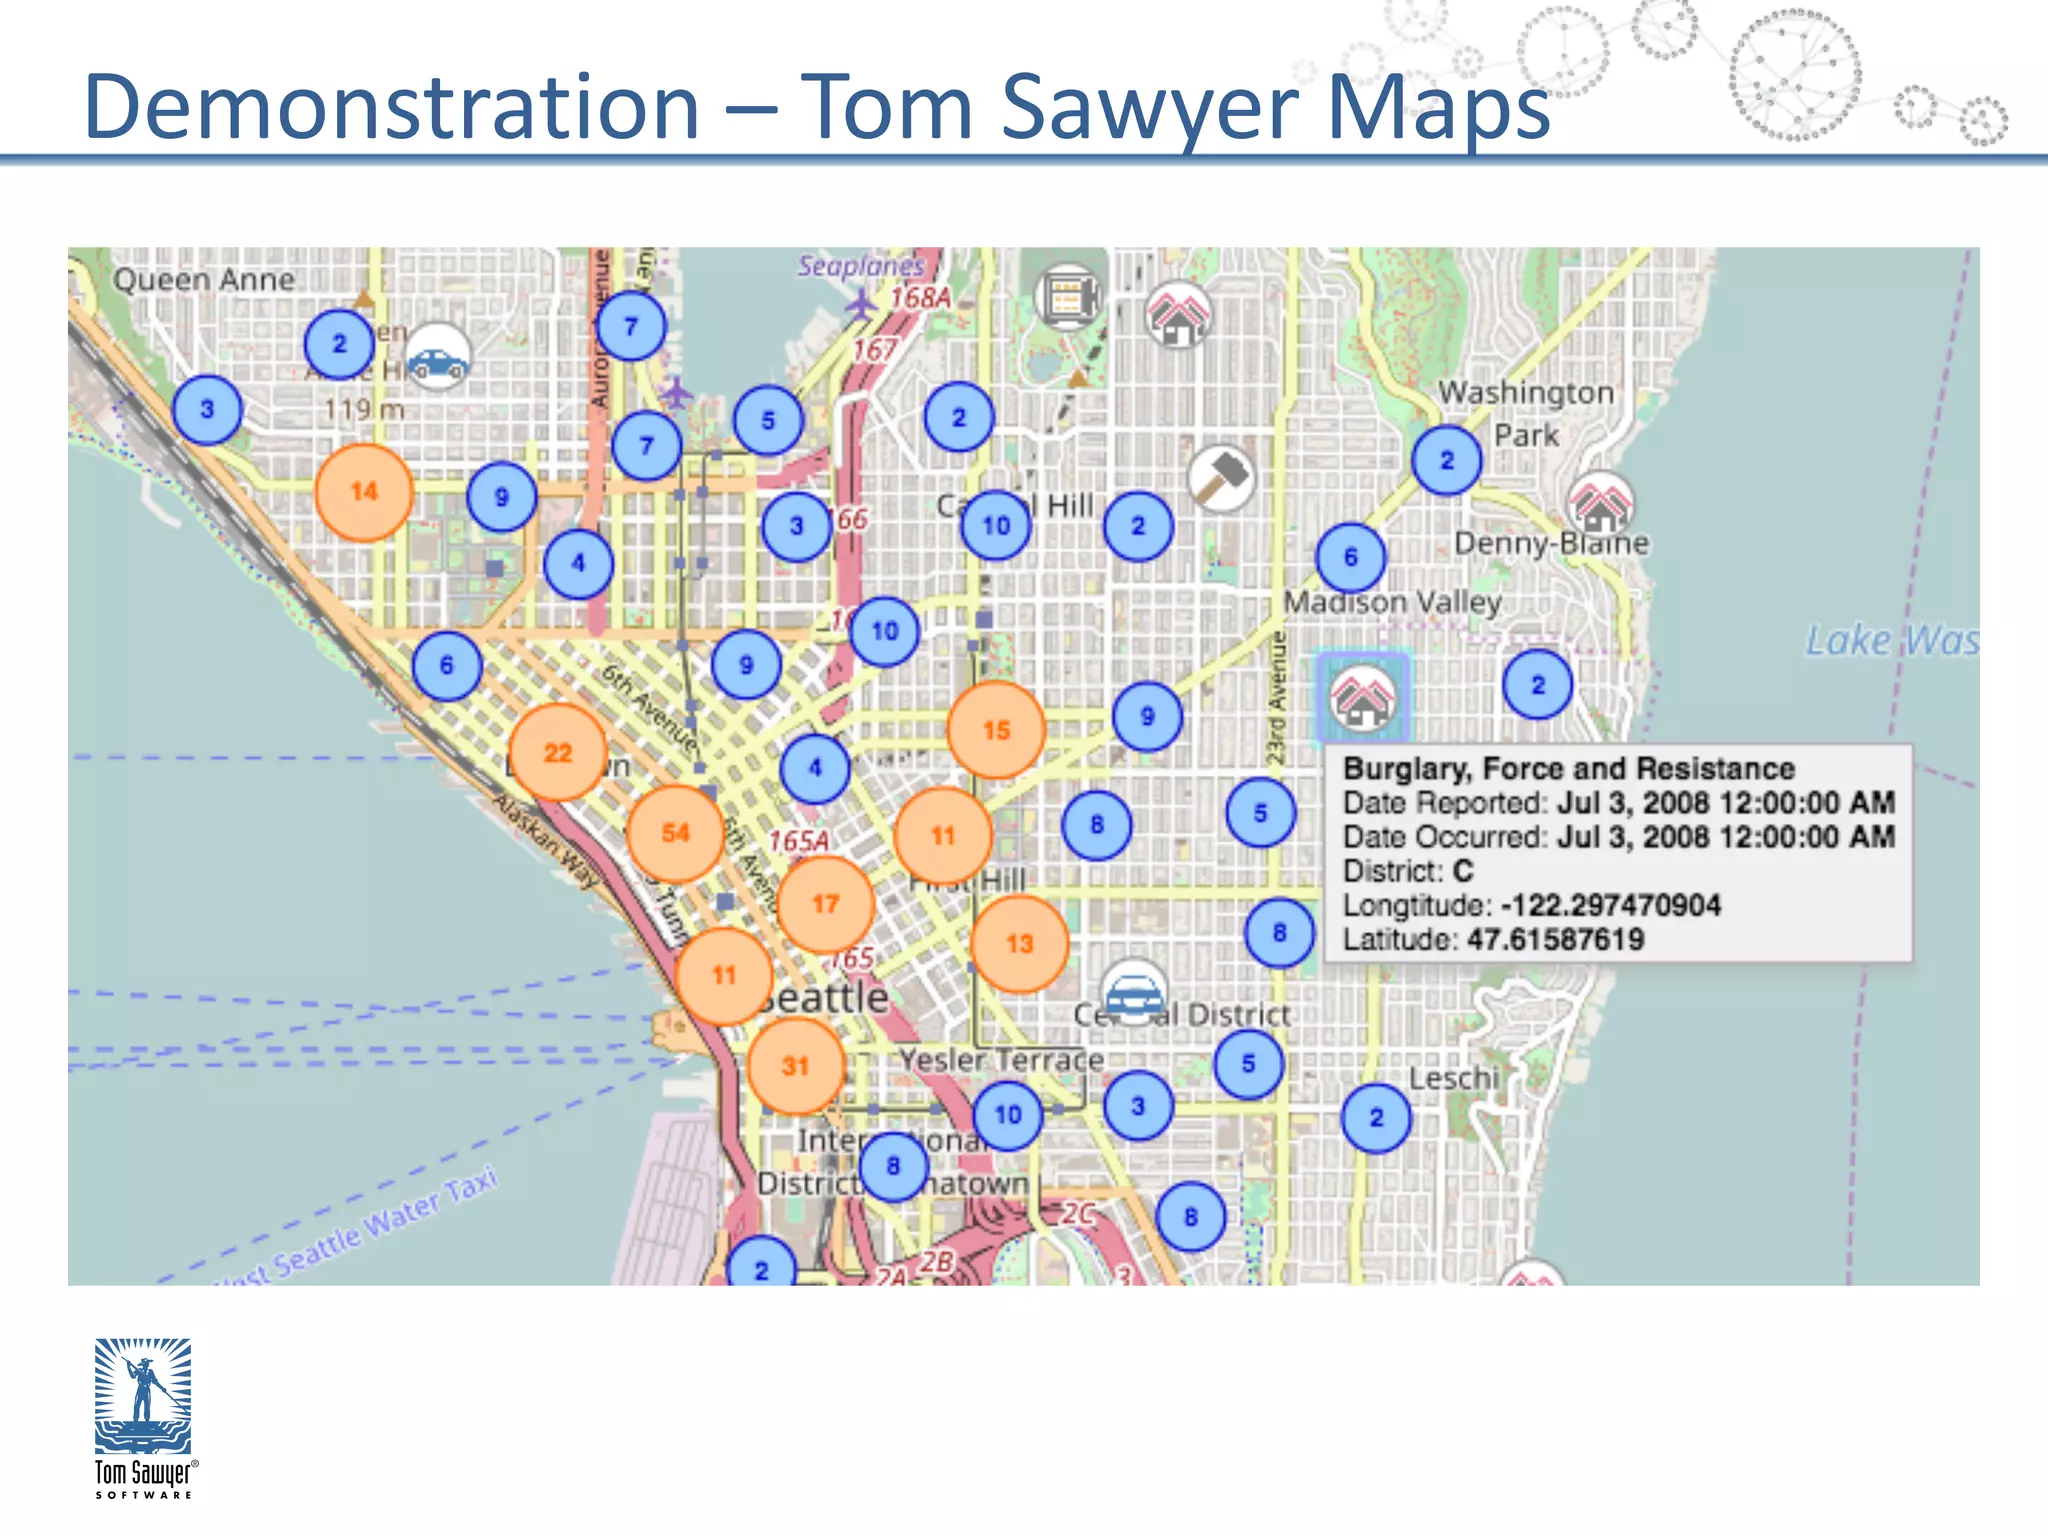Open blue cluster 2 next to Leschi label

click(1376, 1118)
